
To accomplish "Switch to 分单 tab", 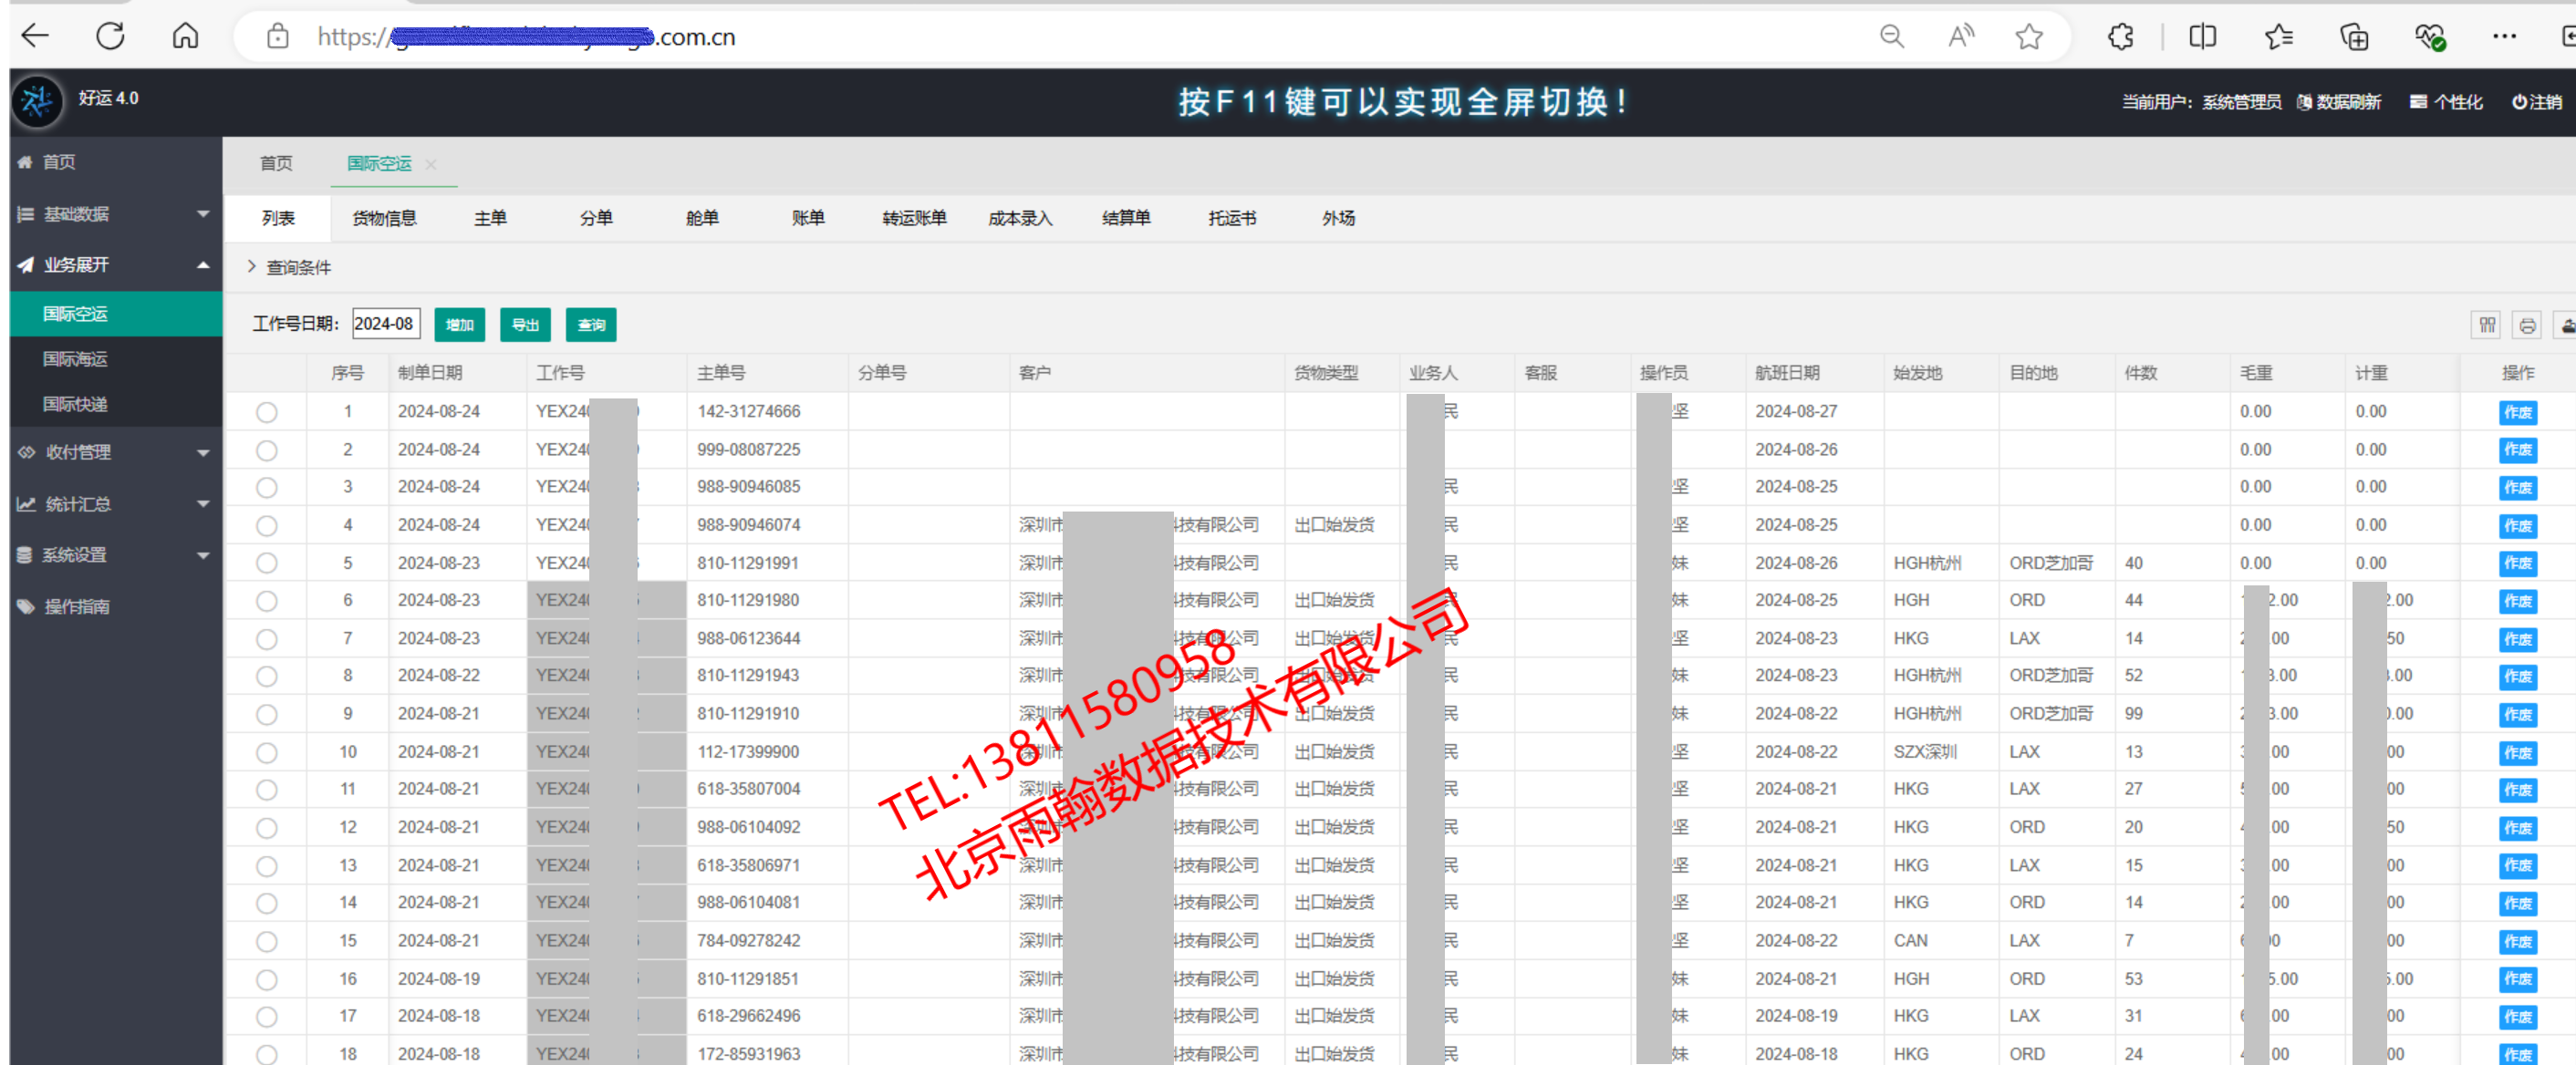I will tap(596, 218).
